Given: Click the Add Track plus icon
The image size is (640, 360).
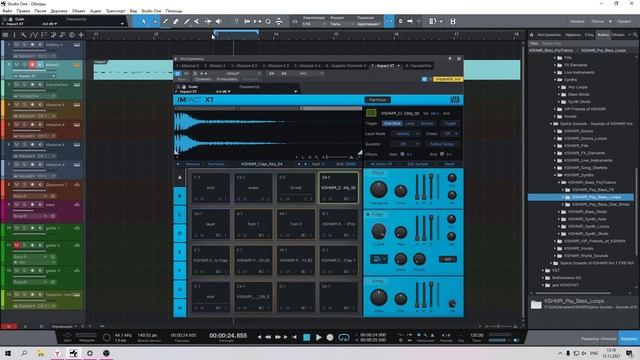Looking at the screenshot, I should [x=81, y=35].
